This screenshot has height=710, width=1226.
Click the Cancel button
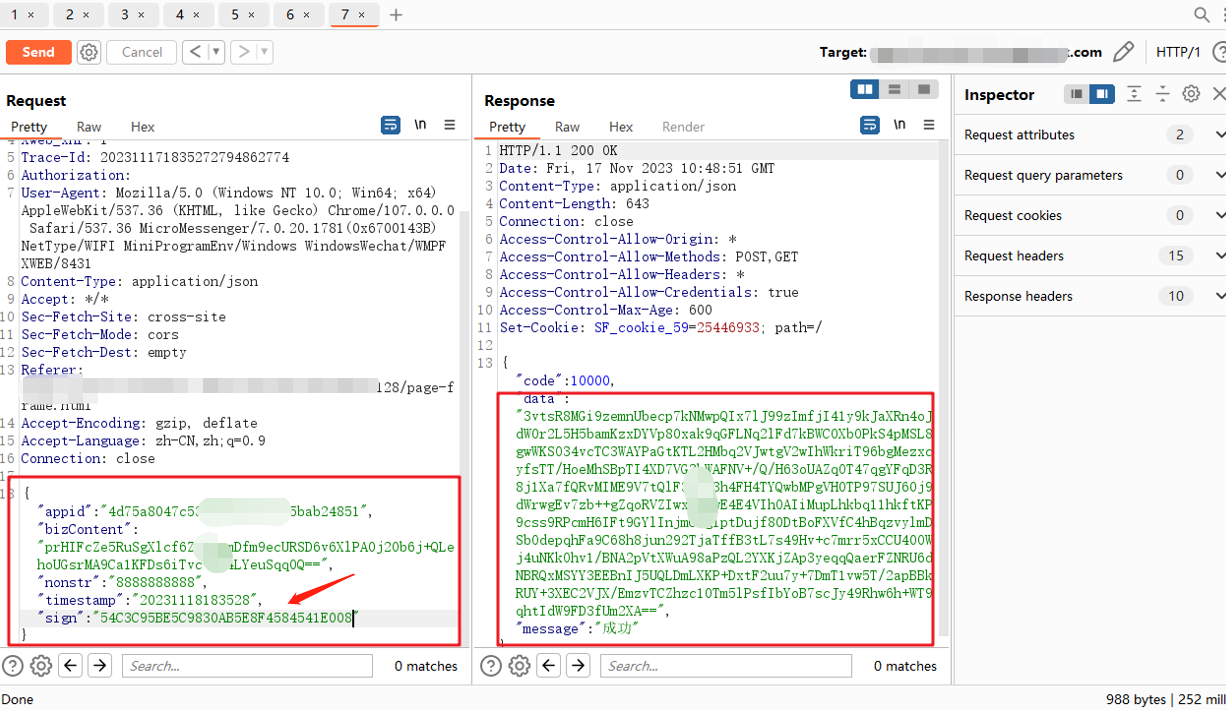coord(142,52)
